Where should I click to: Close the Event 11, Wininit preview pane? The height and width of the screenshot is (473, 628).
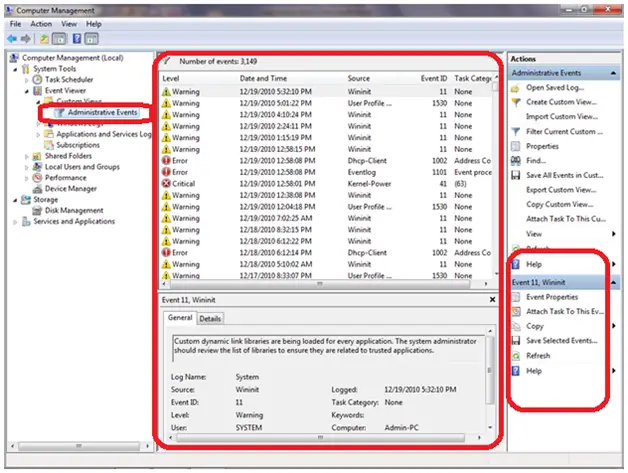point(493,300)
